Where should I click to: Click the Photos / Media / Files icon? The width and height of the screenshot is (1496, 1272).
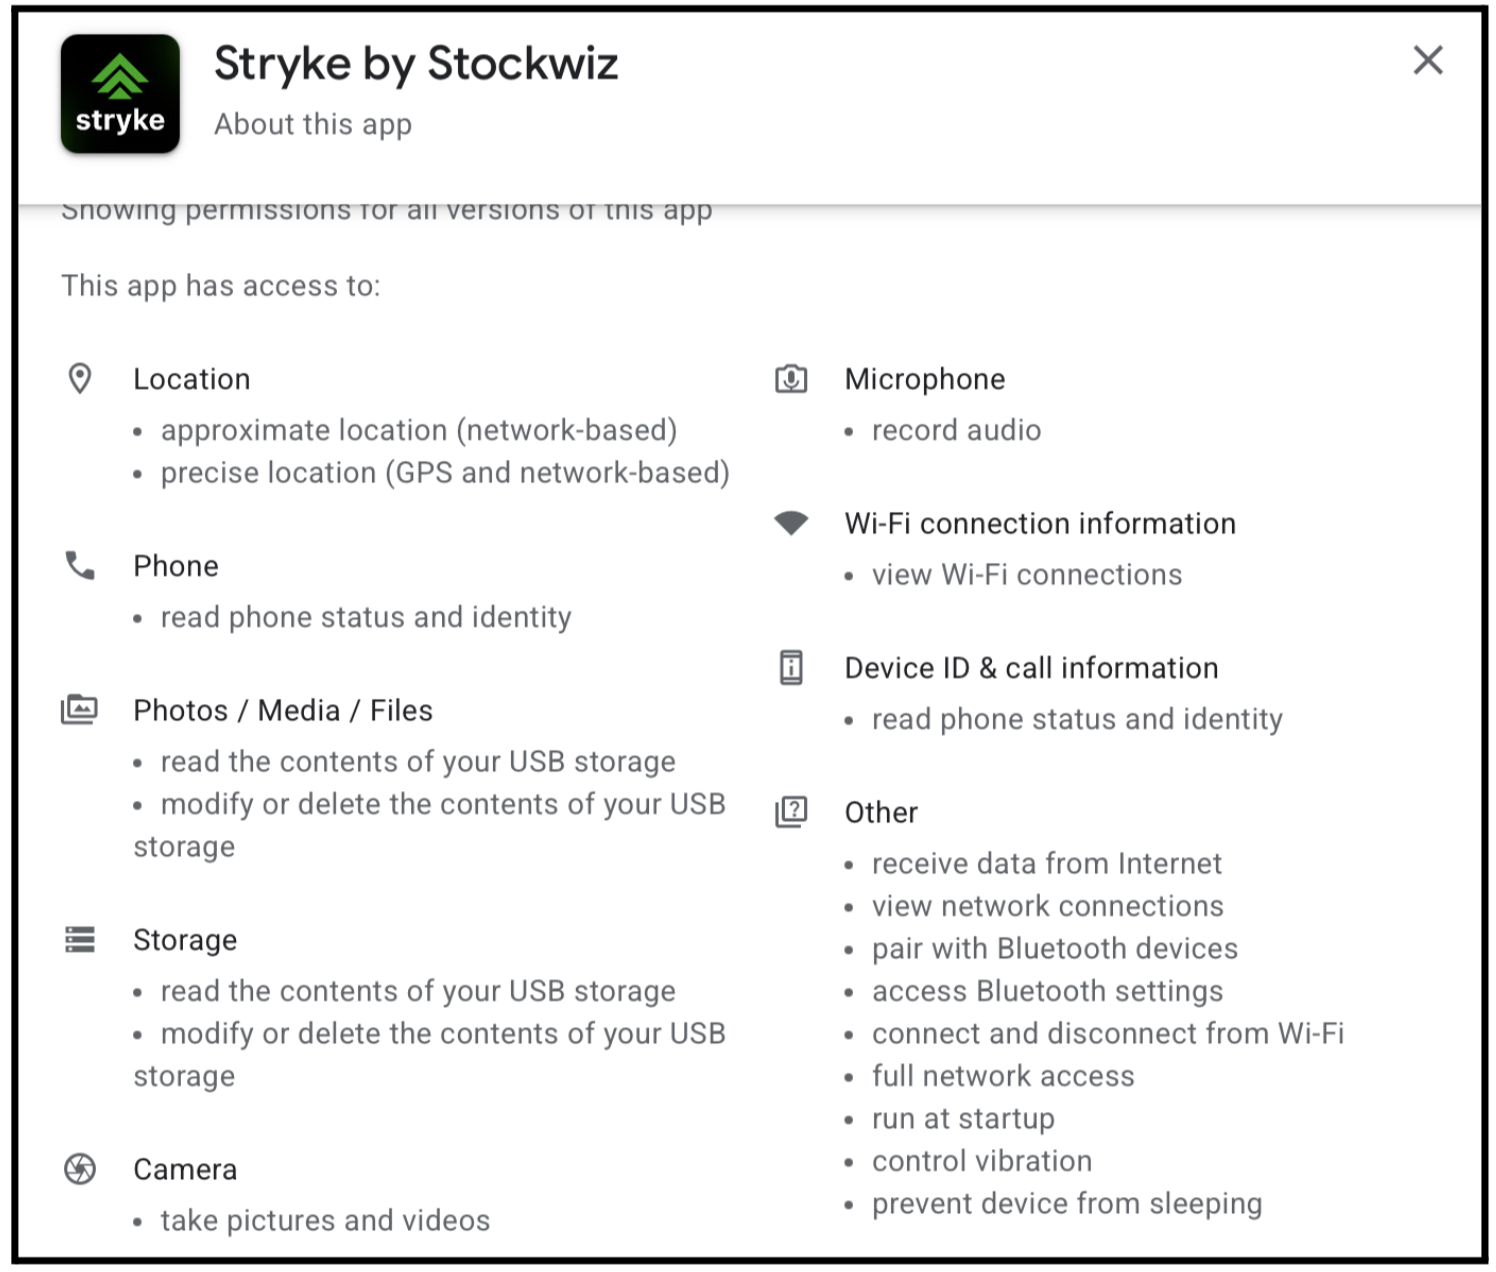80,710
